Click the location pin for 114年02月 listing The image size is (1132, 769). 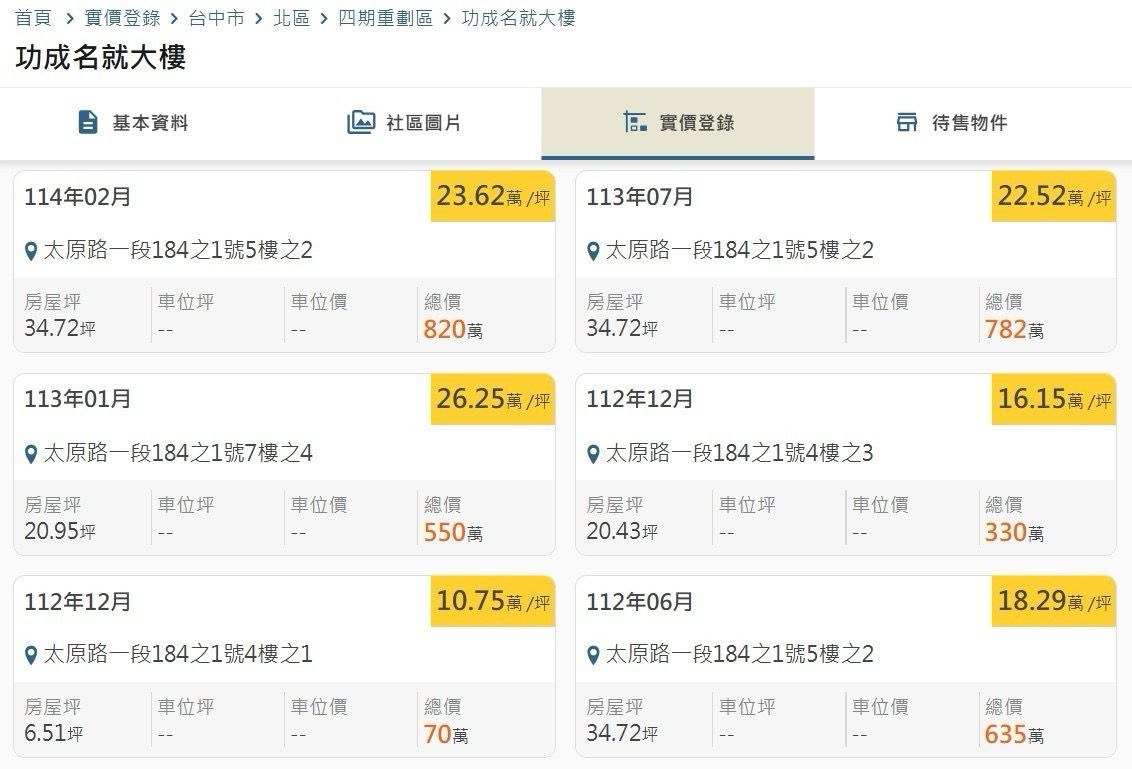[31, 251]
